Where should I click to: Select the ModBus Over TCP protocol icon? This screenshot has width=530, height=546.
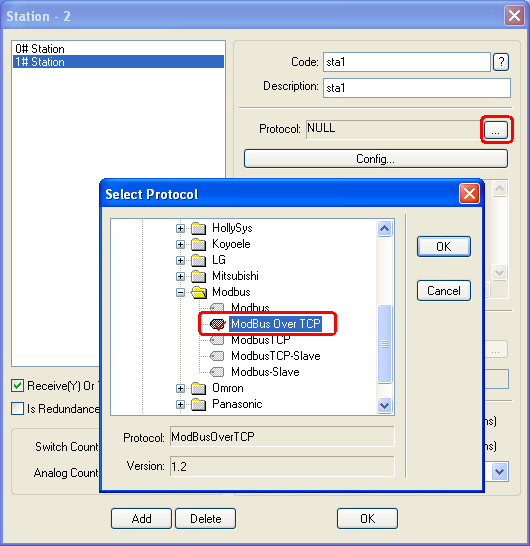218,324
